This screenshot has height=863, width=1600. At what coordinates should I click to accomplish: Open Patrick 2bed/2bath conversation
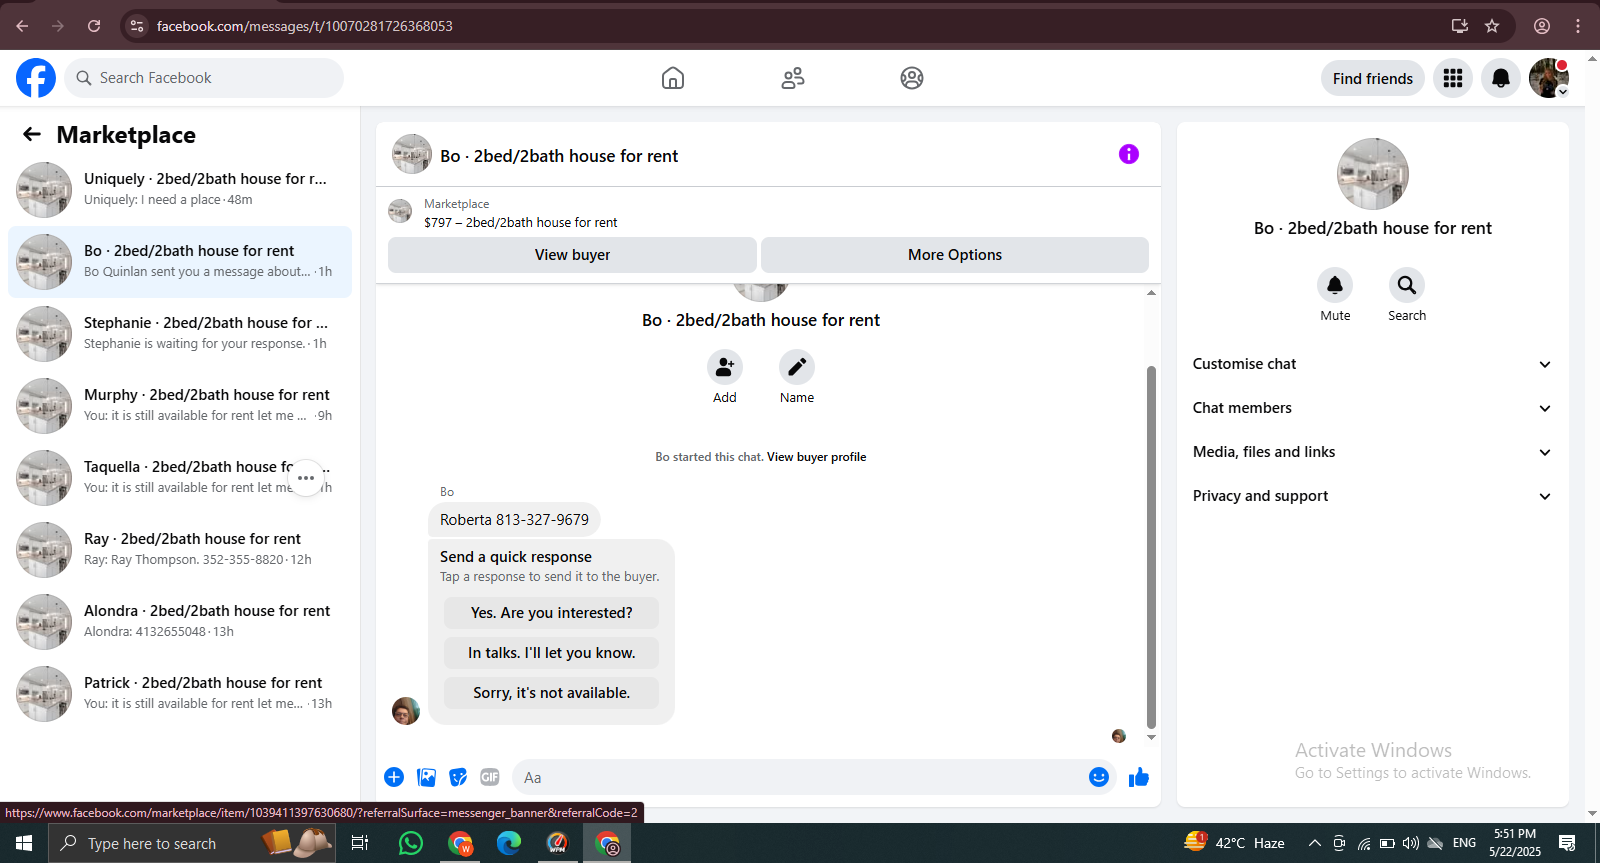[x=180, y=694]
